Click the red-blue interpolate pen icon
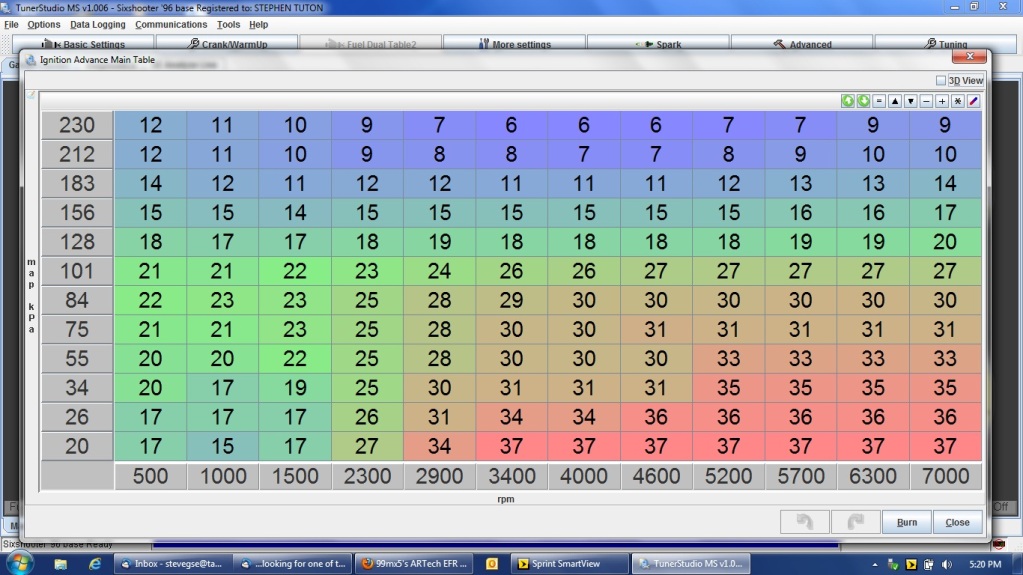The height and width of the screenshot is (575, 1023). [973, 101]
